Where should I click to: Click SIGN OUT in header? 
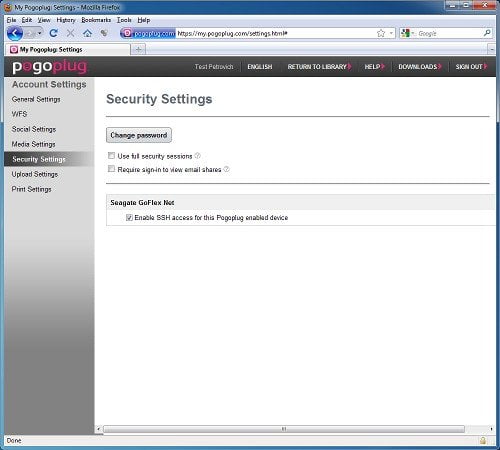[471, 67]
